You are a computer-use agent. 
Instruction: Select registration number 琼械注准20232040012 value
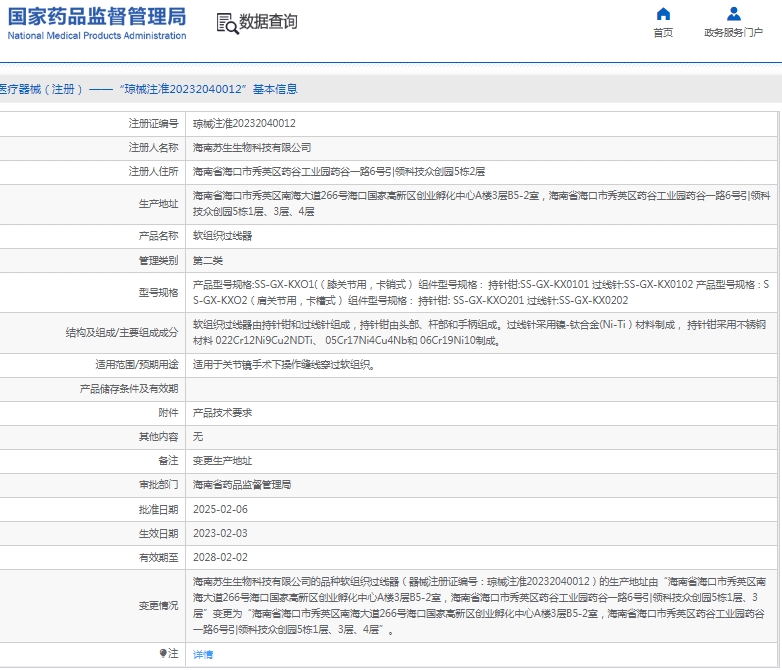(244, 123)
